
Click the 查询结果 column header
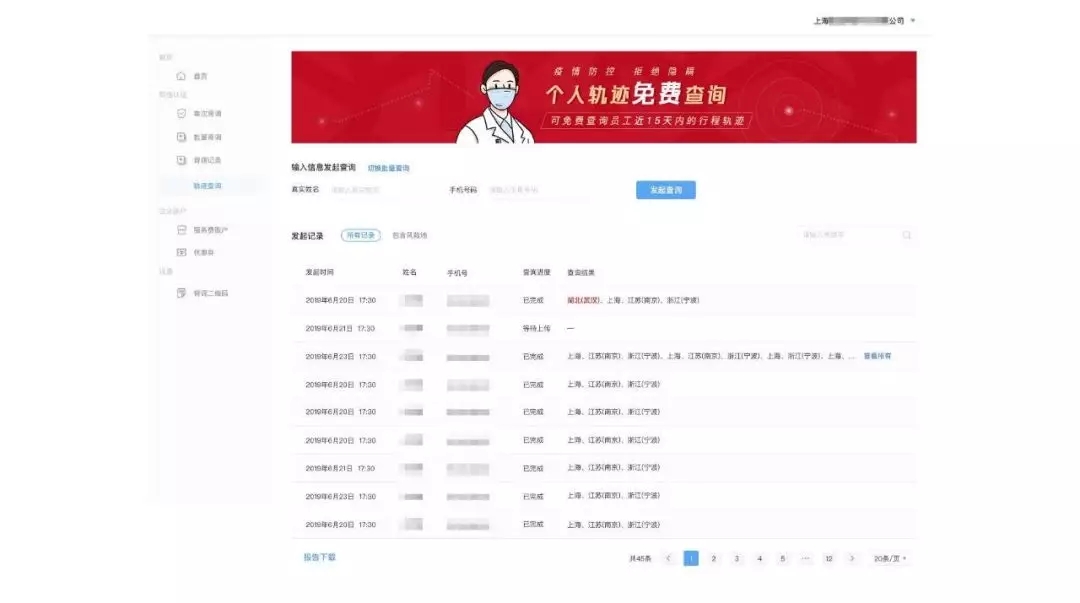[581, 273]
